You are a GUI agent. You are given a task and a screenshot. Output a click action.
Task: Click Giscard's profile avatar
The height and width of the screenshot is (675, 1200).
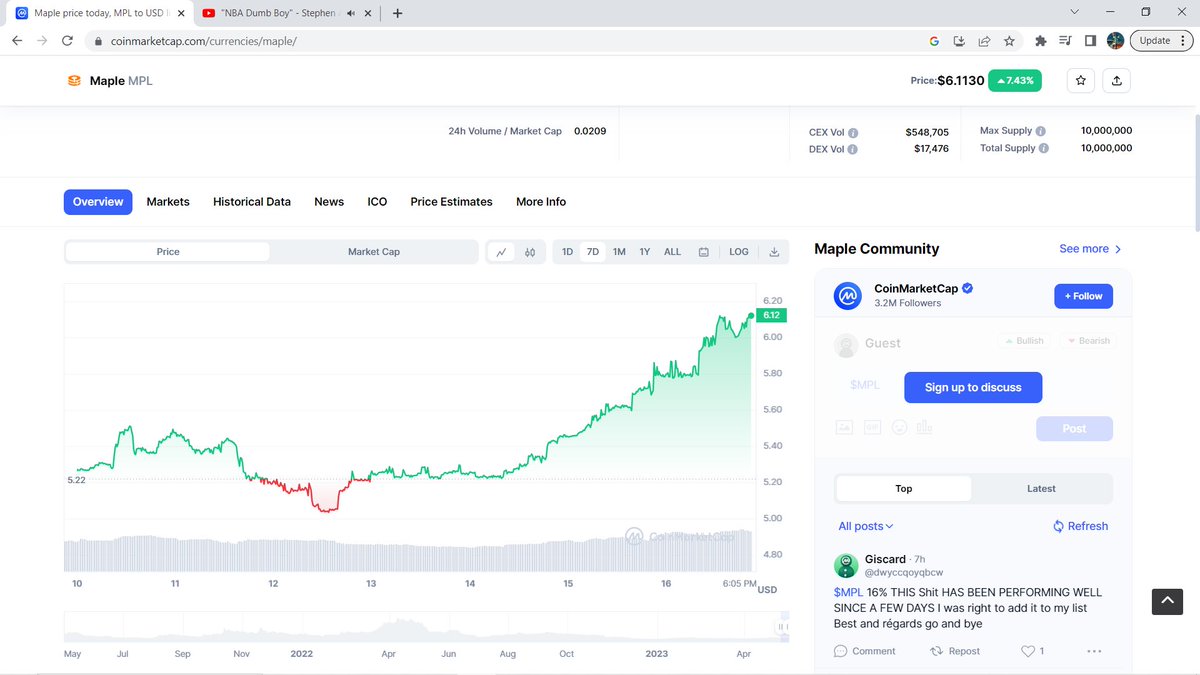click(x=846, y=565)
